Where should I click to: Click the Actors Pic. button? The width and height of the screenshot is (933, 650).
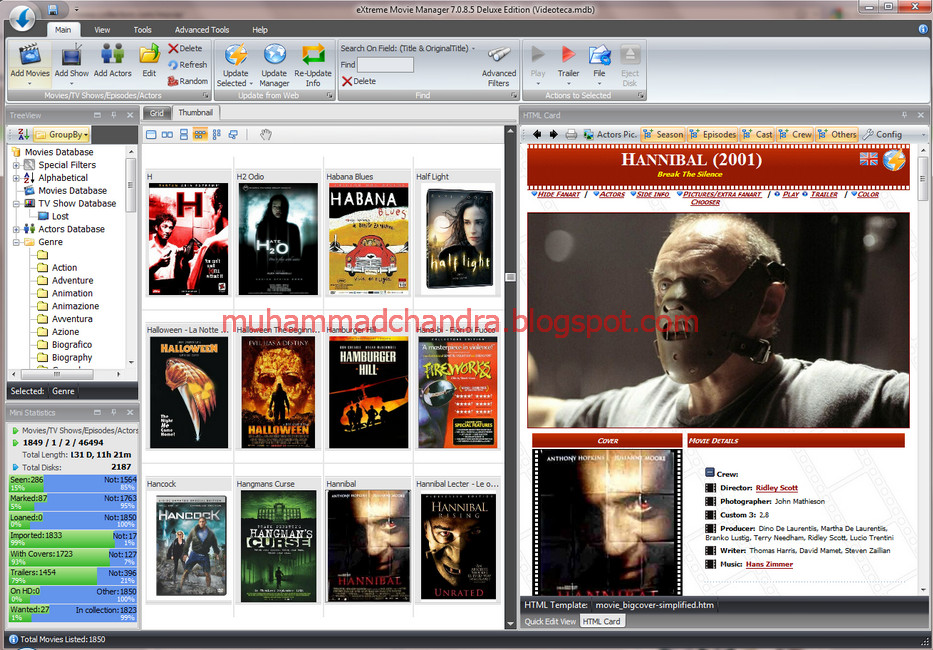pos(610,135)
